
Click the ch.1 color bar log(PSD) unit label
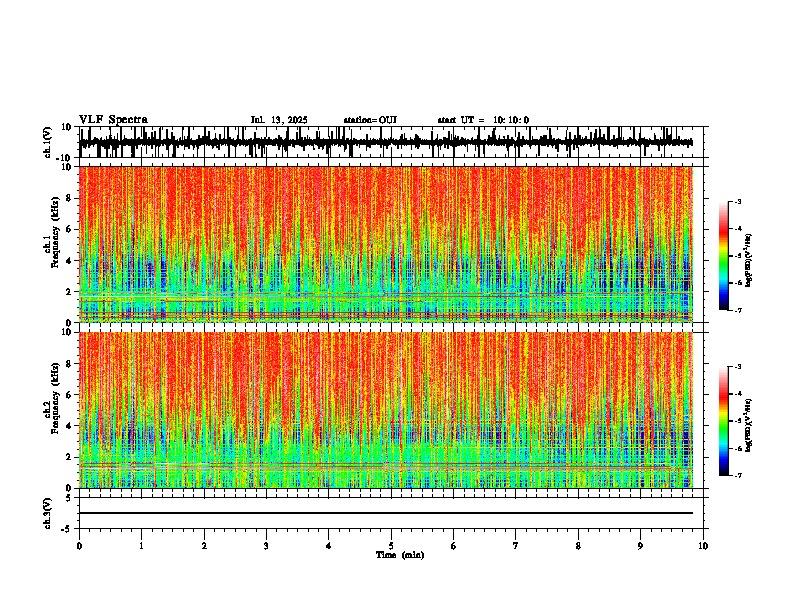click(x=749, y=261)
